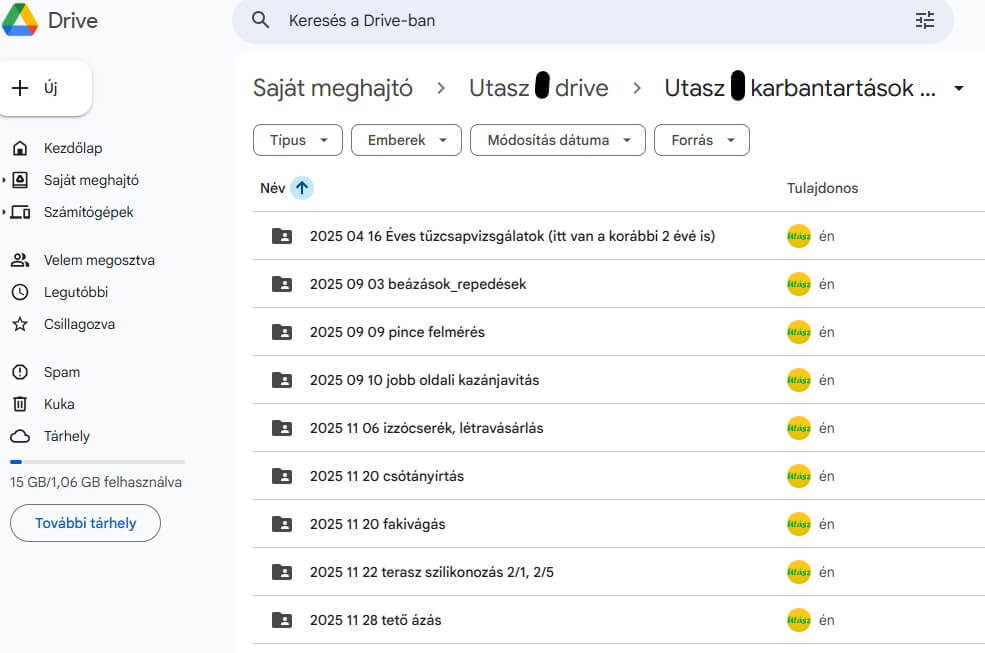Open the Módosítás dátuma filter dropdown
Screen dimensions: 985x653
pyautogui.click(x=557, y=140)
